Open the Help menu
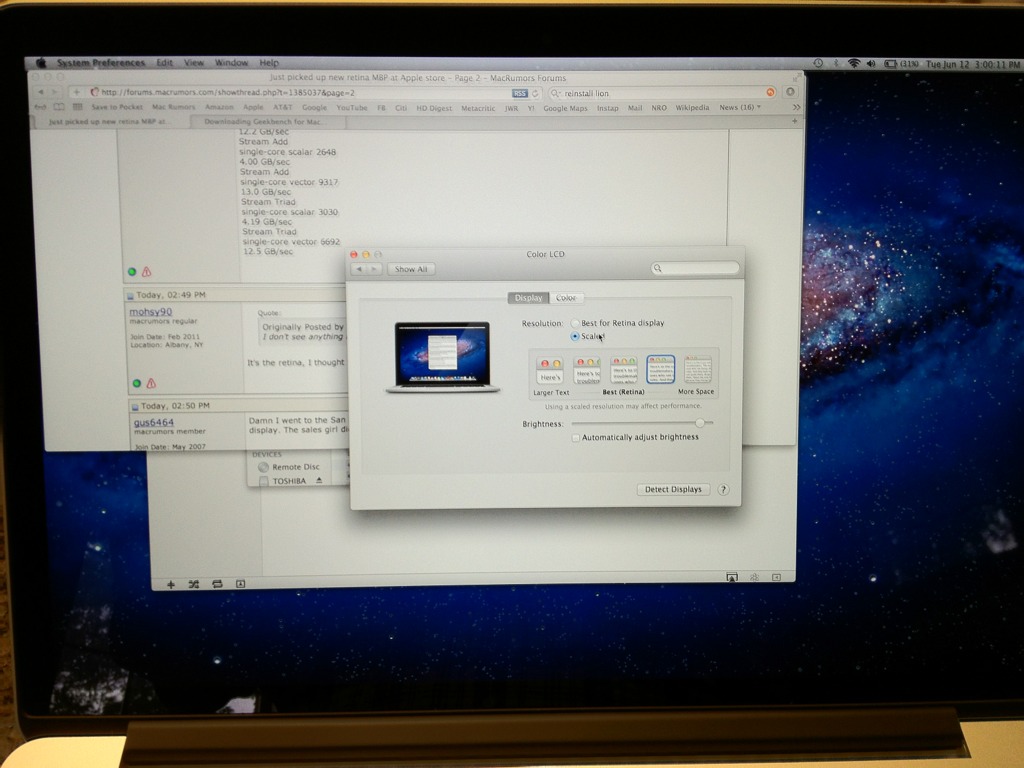 pyautogui.click(x=269, y=63)
